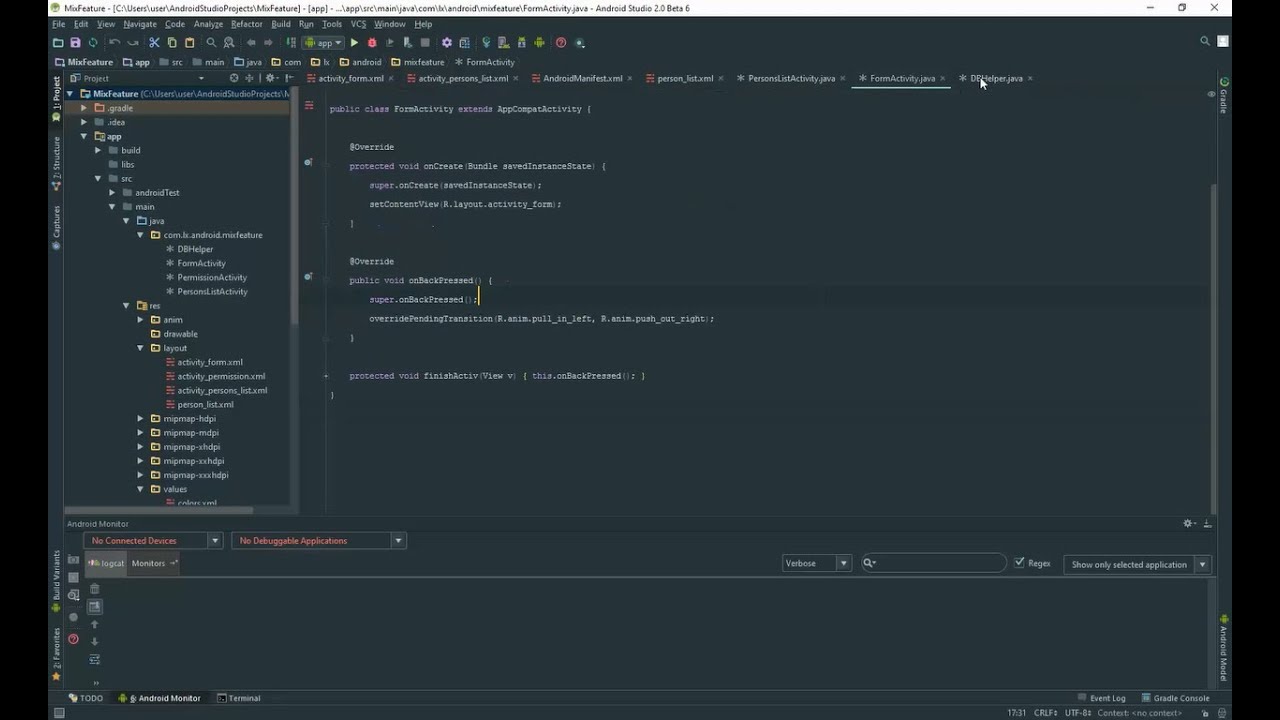Close the activity_form.xml tab
This screenshot has height=720, width=1280.
[391, 78]
